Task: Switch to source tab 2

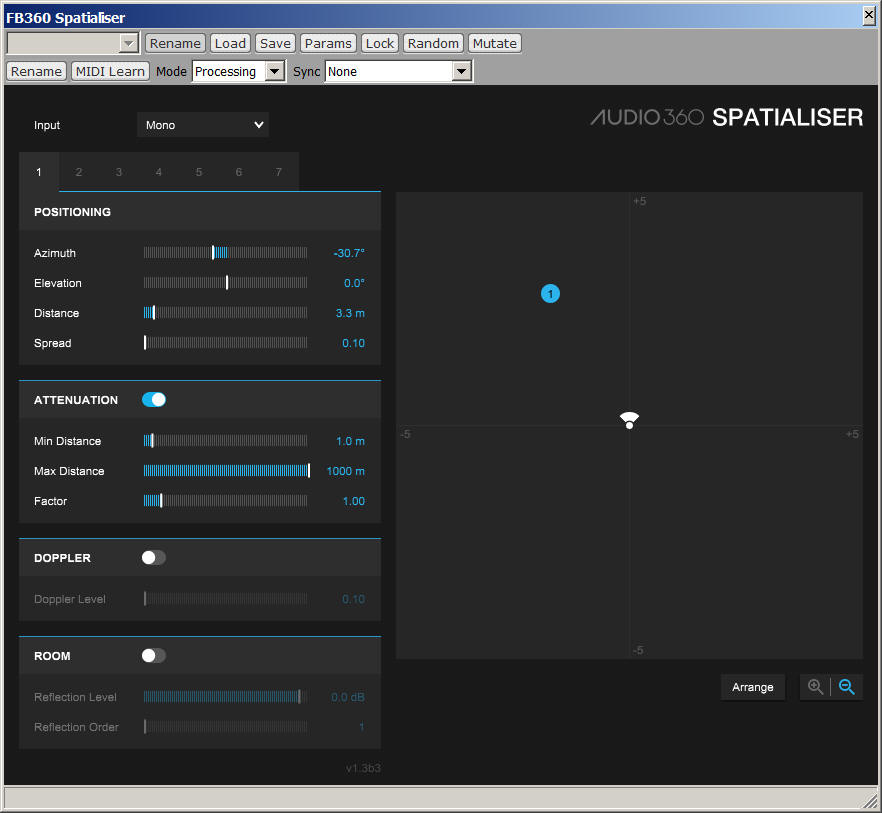Action: (x=79, y=172)
